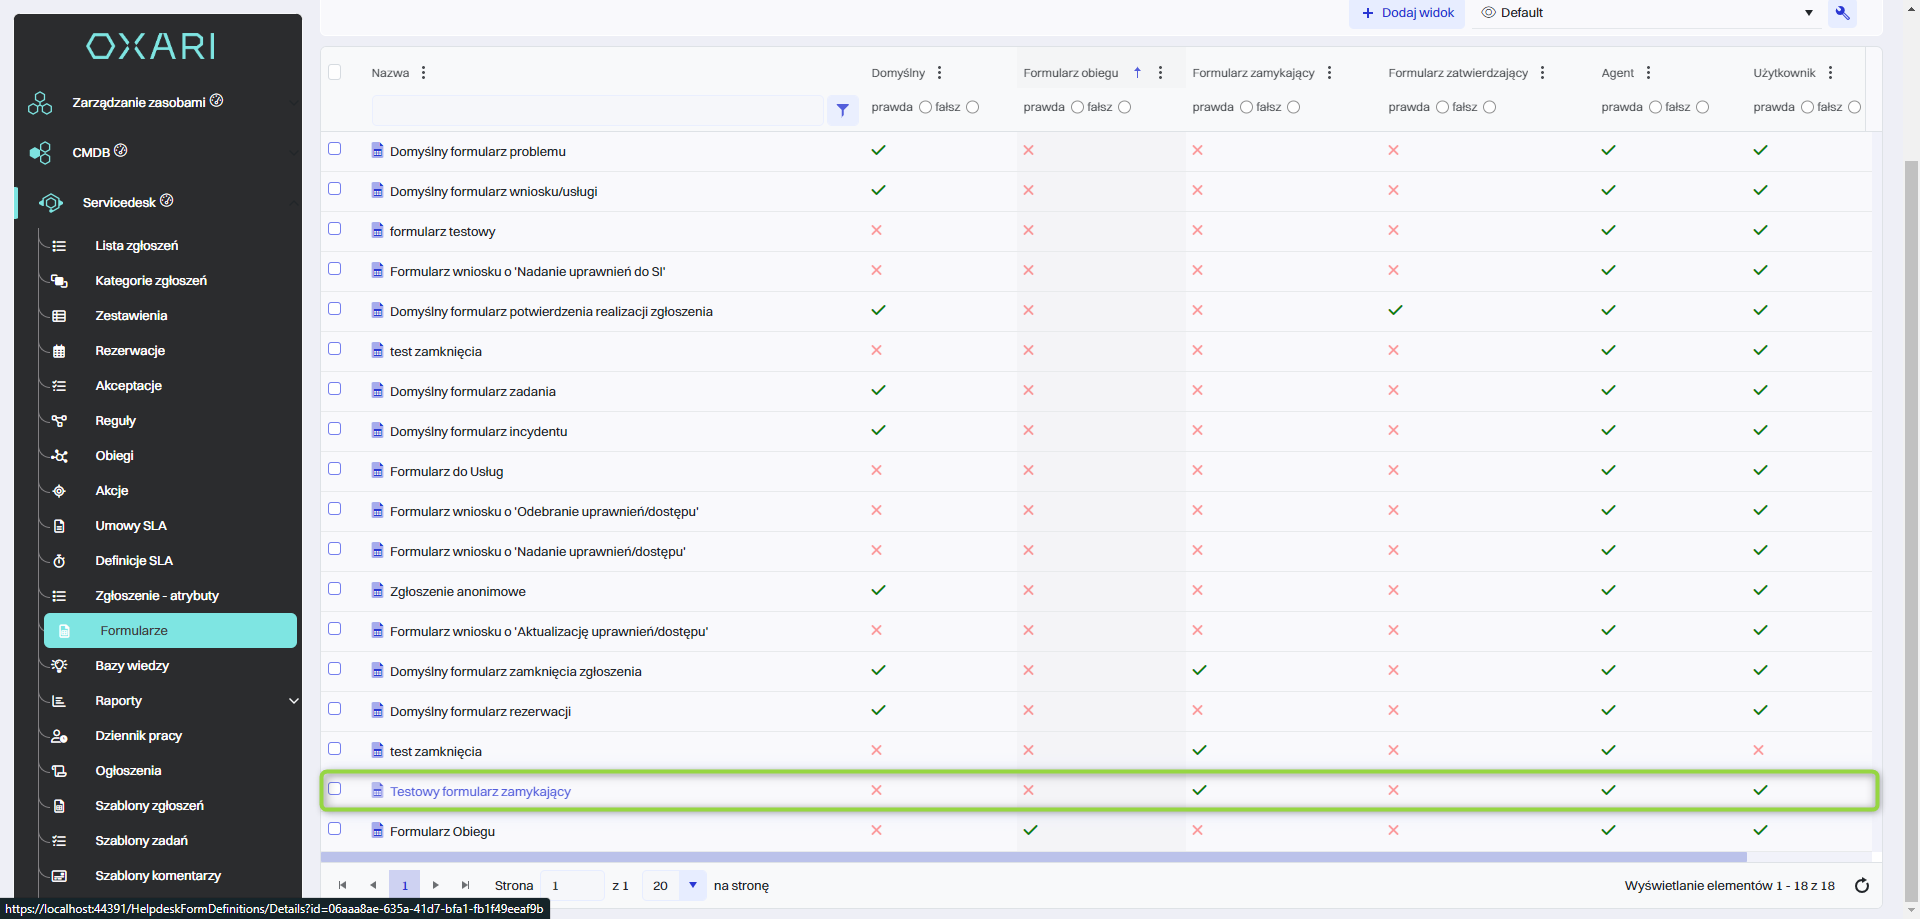Image resolution: width=1920 pixels, height=919 pixels.
Task: Toggle the select-all checkbox in header
Action: [x=335, y=72]
